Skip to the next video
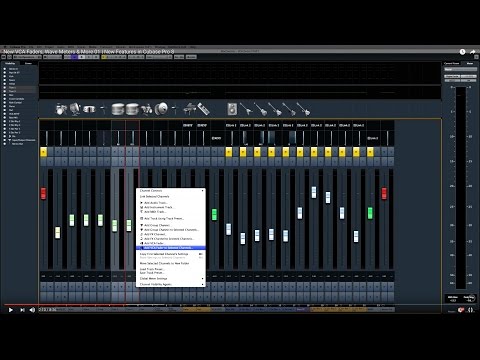This screenshot has width=480, height=360. click(22, 310)
